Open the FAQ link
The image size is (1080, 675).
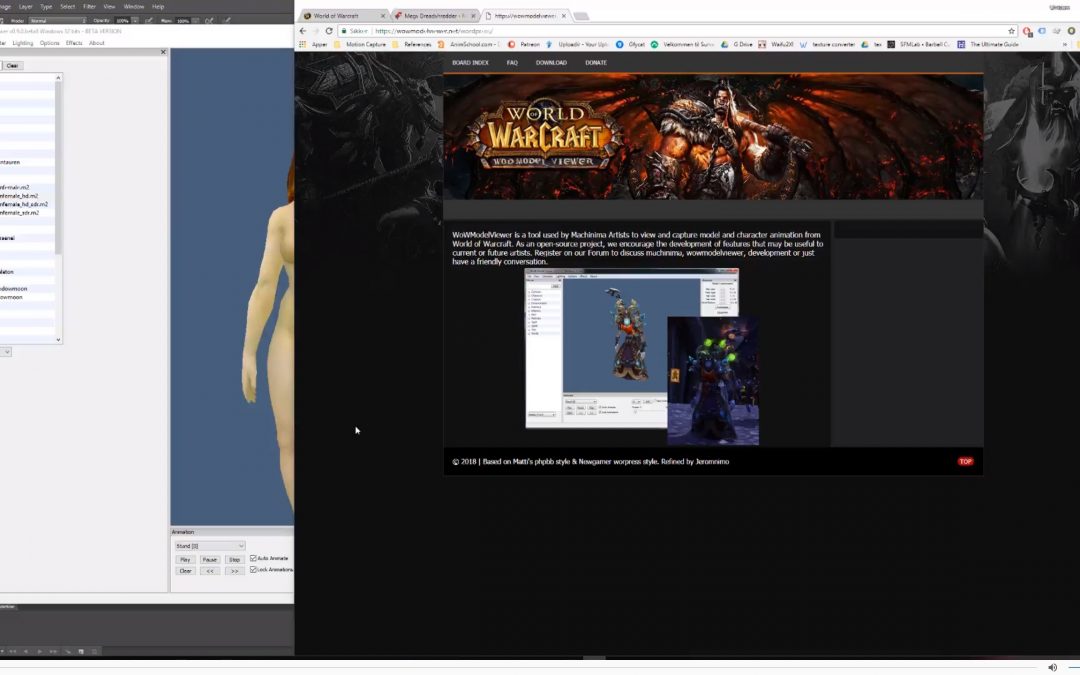click(x=512, y=63)
